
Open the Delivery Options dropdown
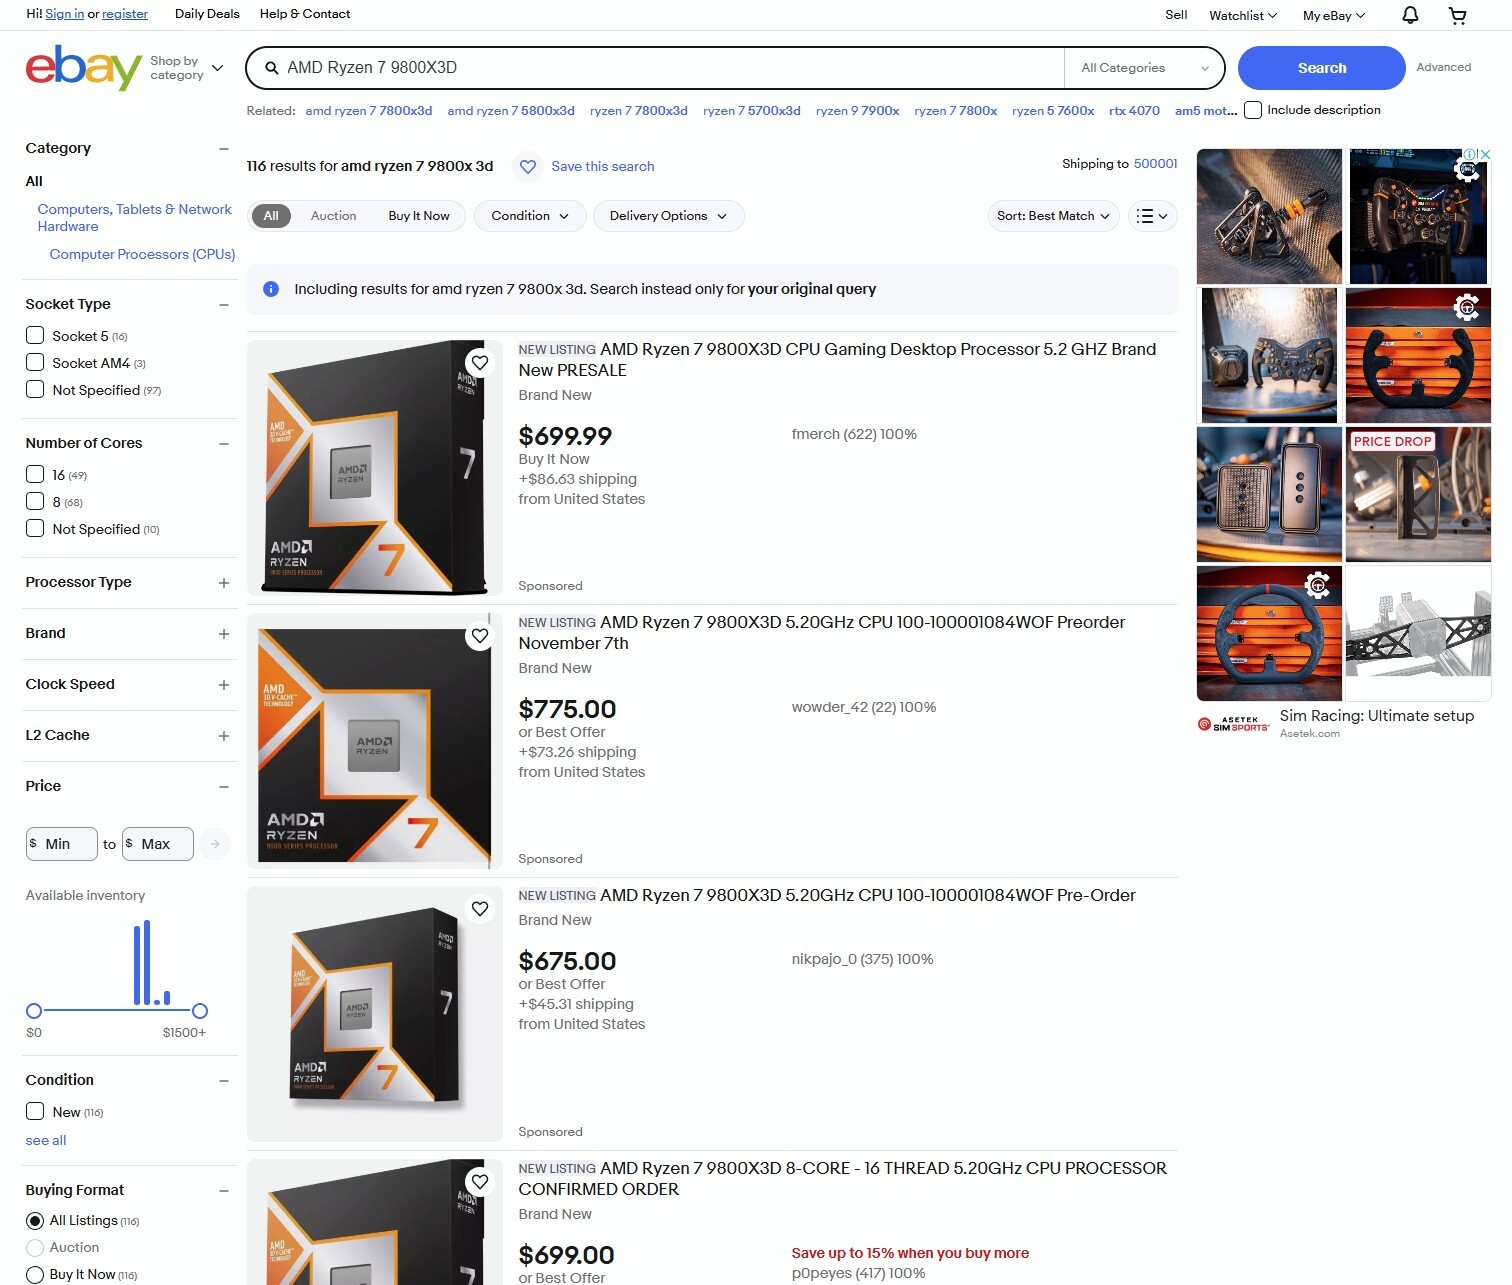coord(669,216)
